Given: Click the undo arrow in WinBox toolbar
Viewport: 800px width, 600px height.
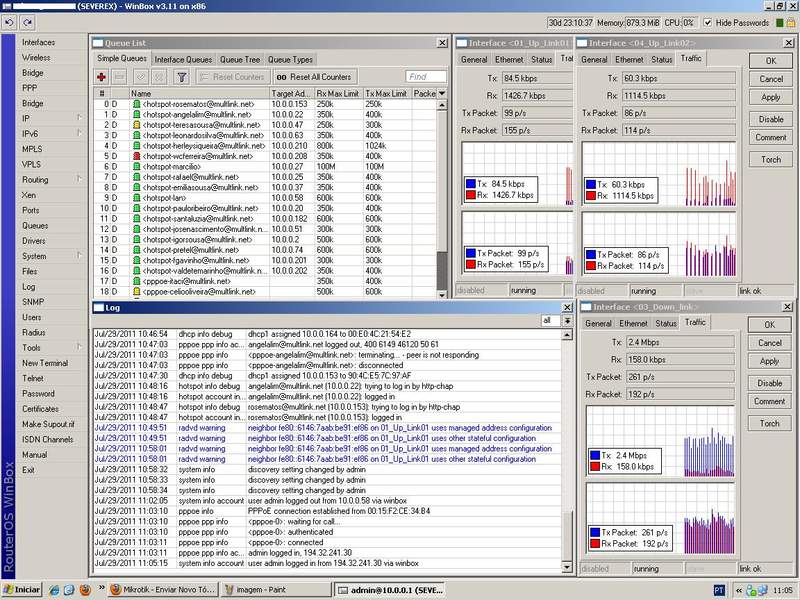Looking at the screenshot, I should [x=10, y=22].
